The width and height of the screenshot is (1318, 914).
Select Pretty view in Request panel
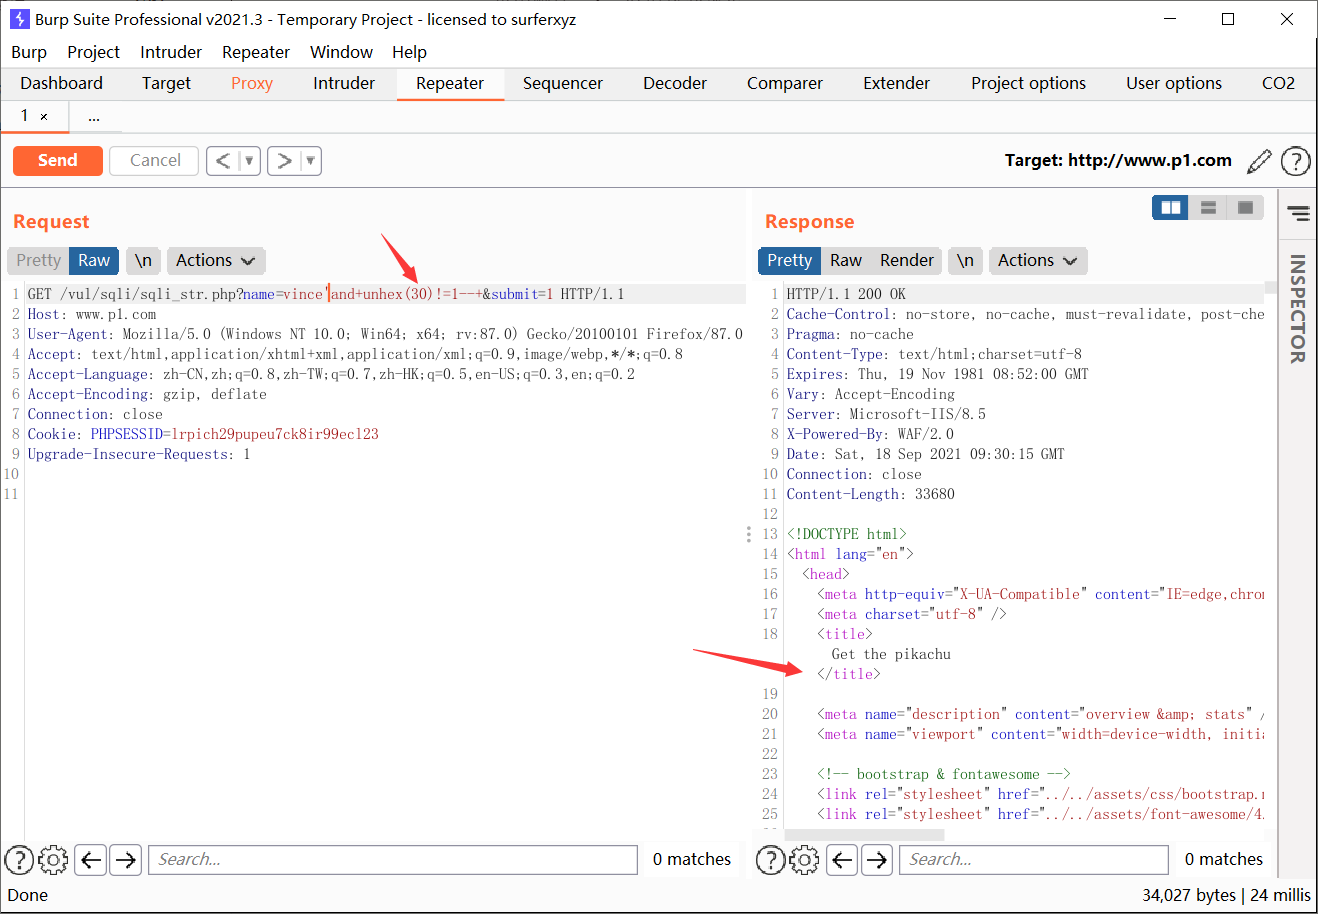point(38,260)
